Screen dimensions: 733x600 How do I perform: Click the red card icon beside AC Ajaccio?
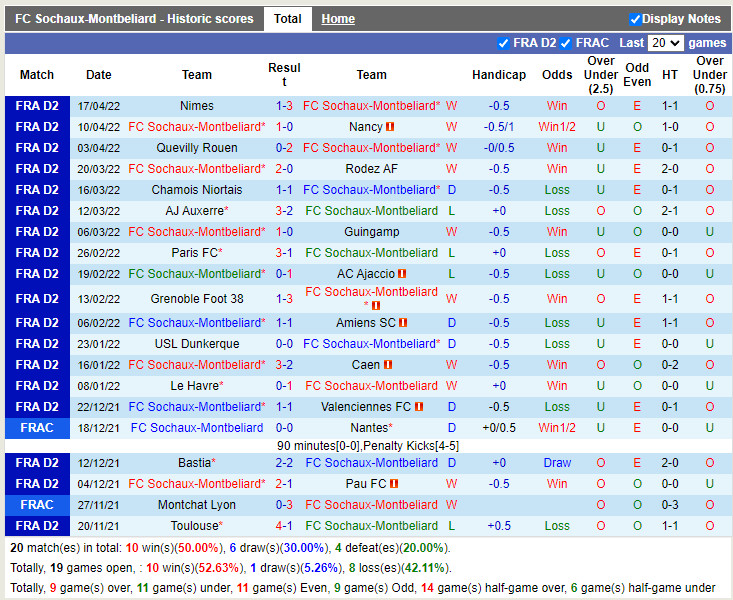[x=401, y=274]
